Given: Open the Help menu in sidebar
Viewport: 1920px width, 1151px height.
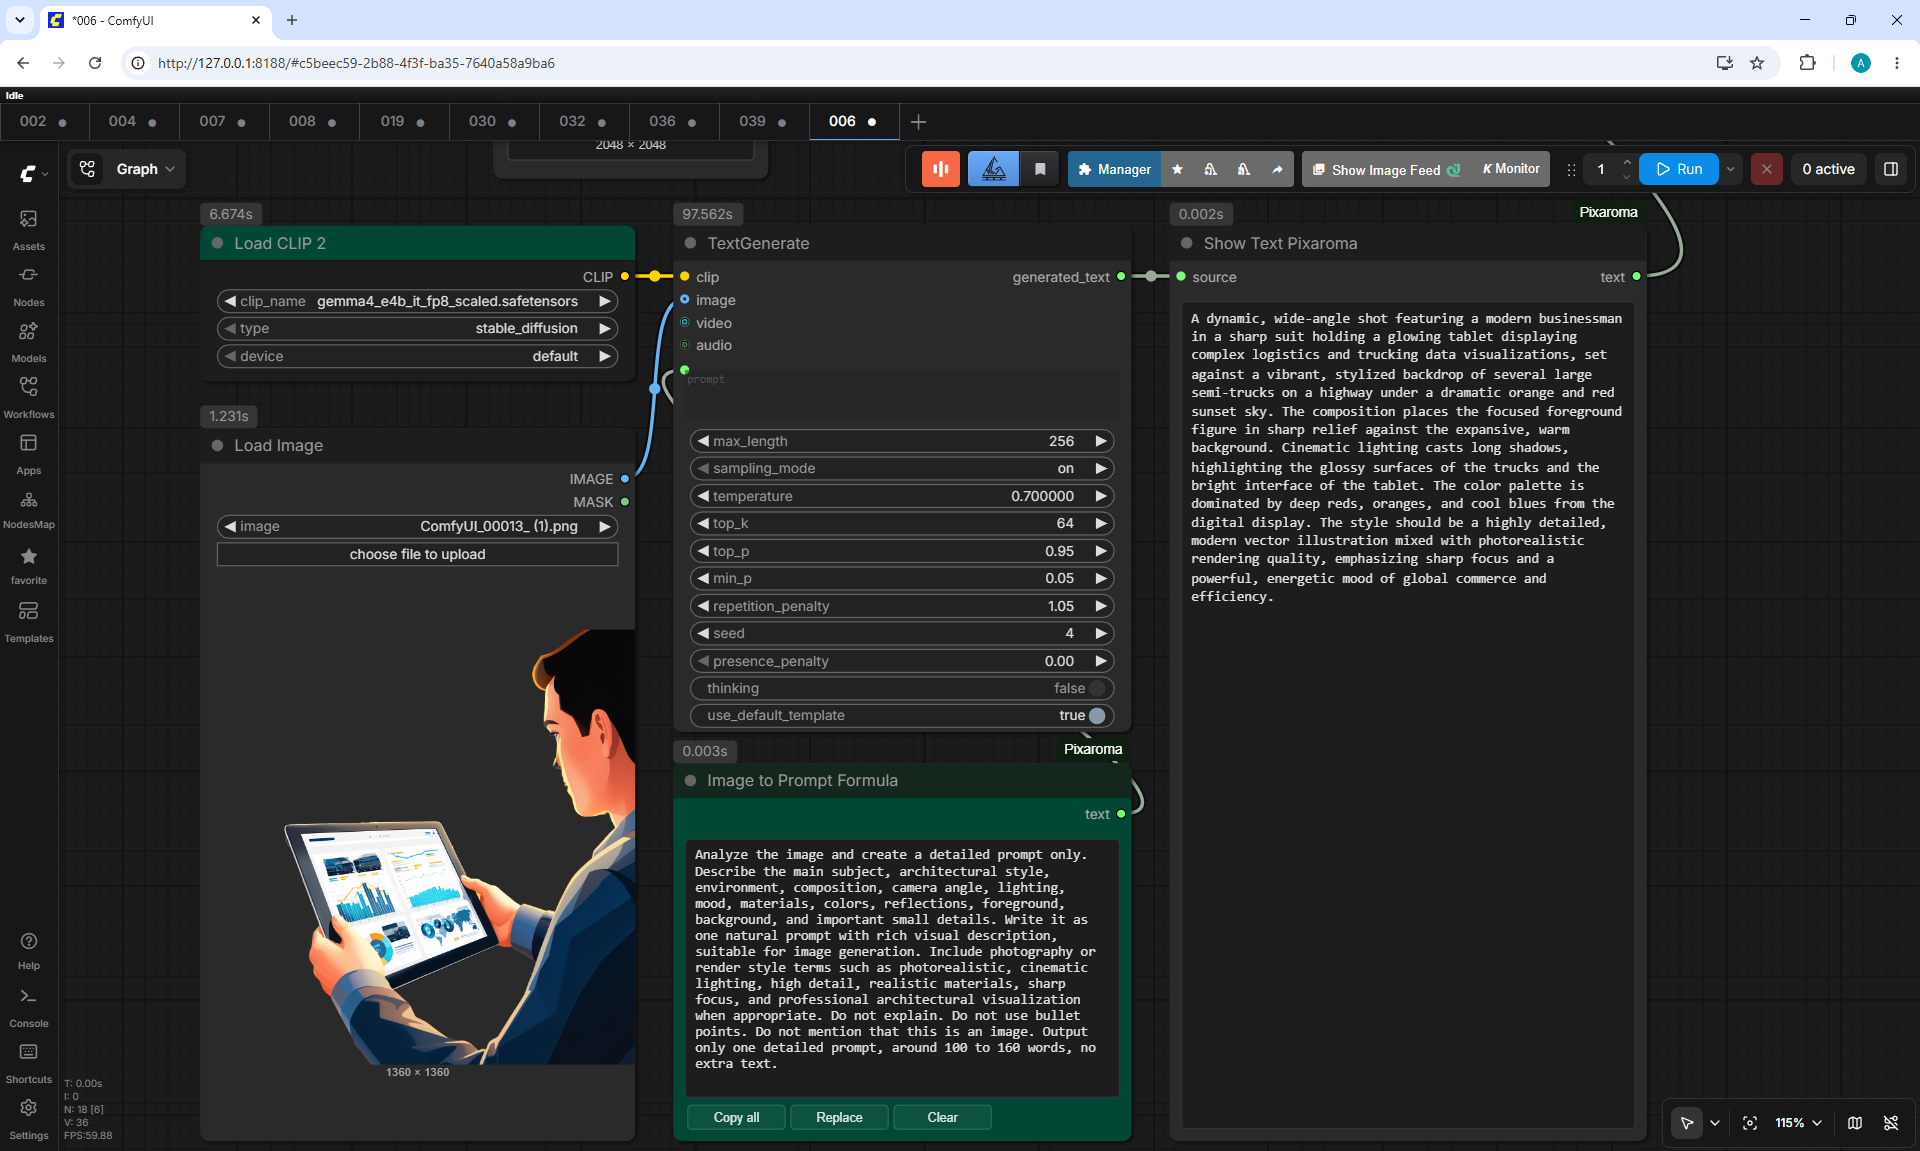Looking at the screenshot, I should point(29,950).
